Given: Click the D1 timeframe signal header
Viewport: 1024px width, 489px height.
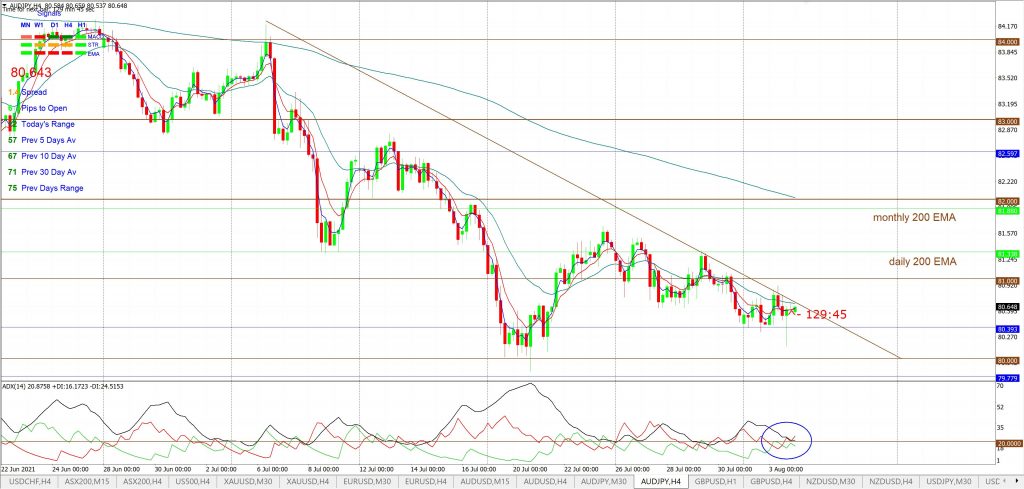Looking at the screenshot, I should (54, 25).
